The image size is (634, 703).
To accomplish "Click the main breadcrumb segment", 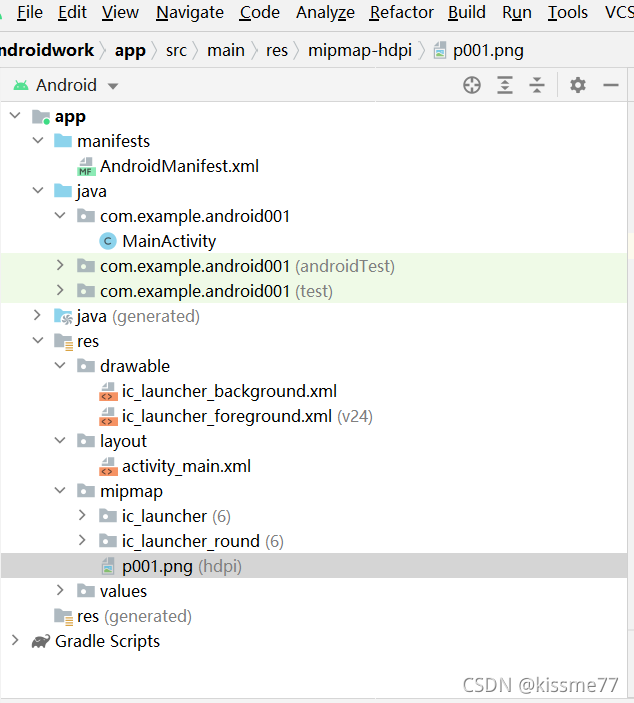I will [226, 51].
